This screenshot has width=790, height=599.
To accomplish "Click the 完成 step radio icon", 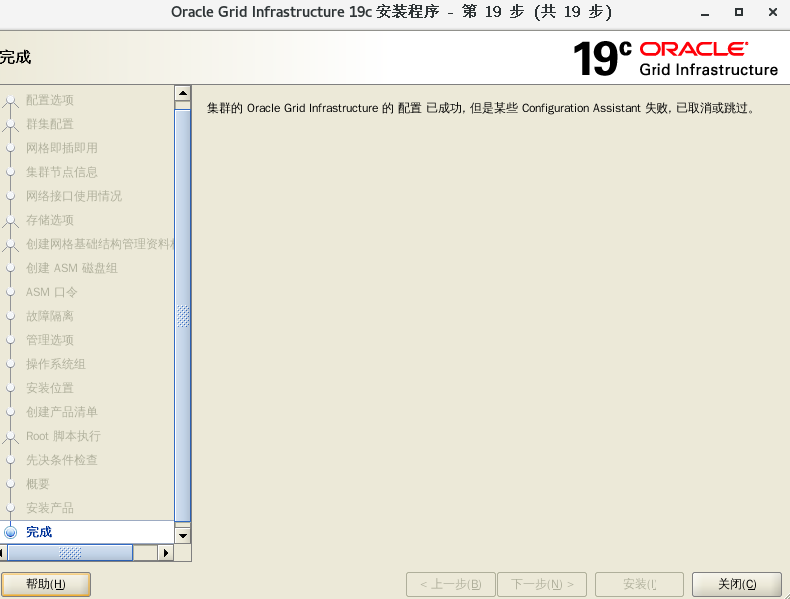I will point(11,532).
